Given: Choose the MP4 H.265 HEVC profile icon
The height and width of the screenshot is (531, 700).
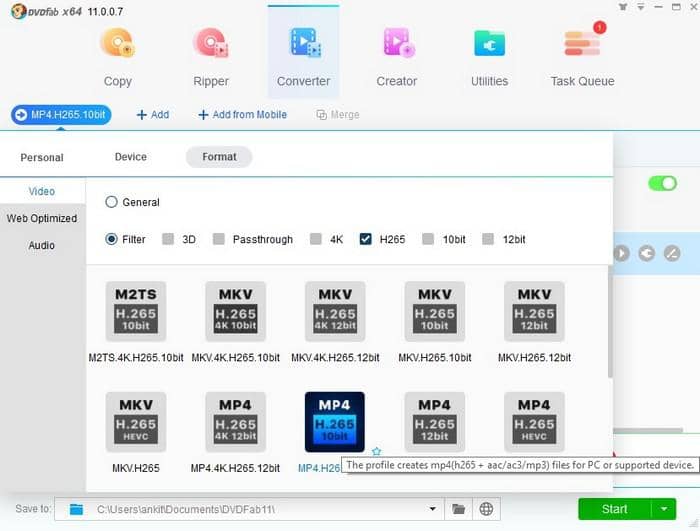Looking at the screenshot, I should (x=534, y=422).
